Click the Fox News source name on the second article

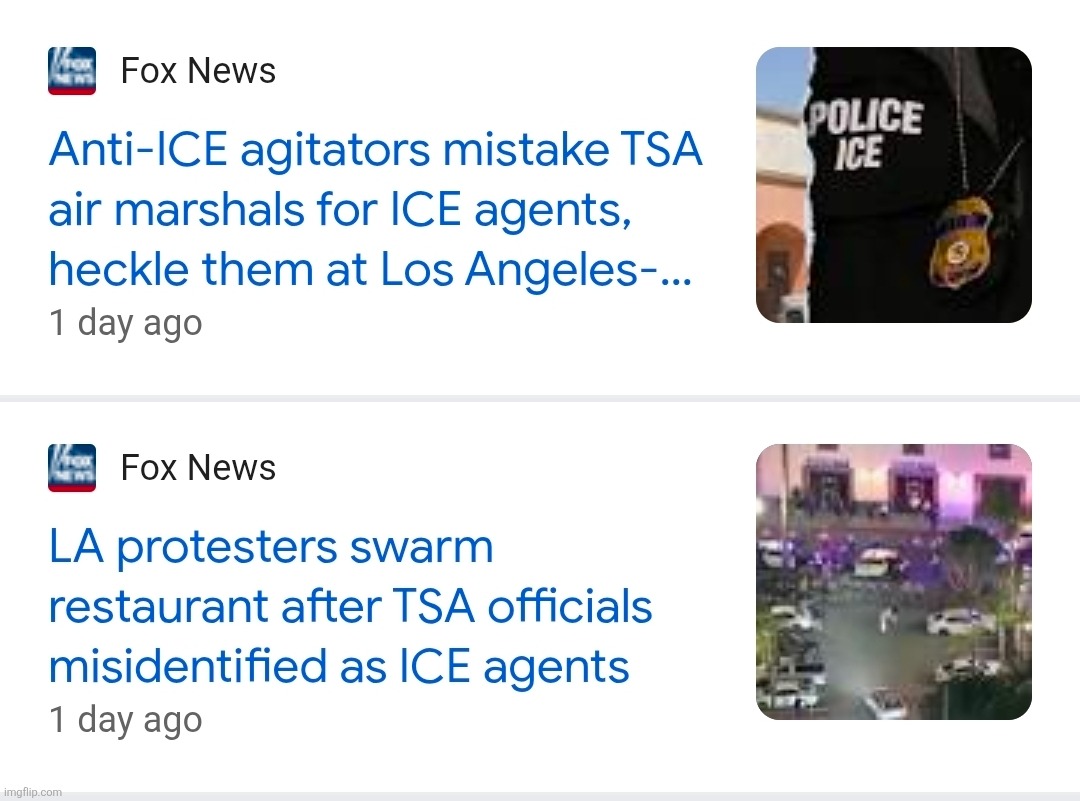tap(198, 468)
